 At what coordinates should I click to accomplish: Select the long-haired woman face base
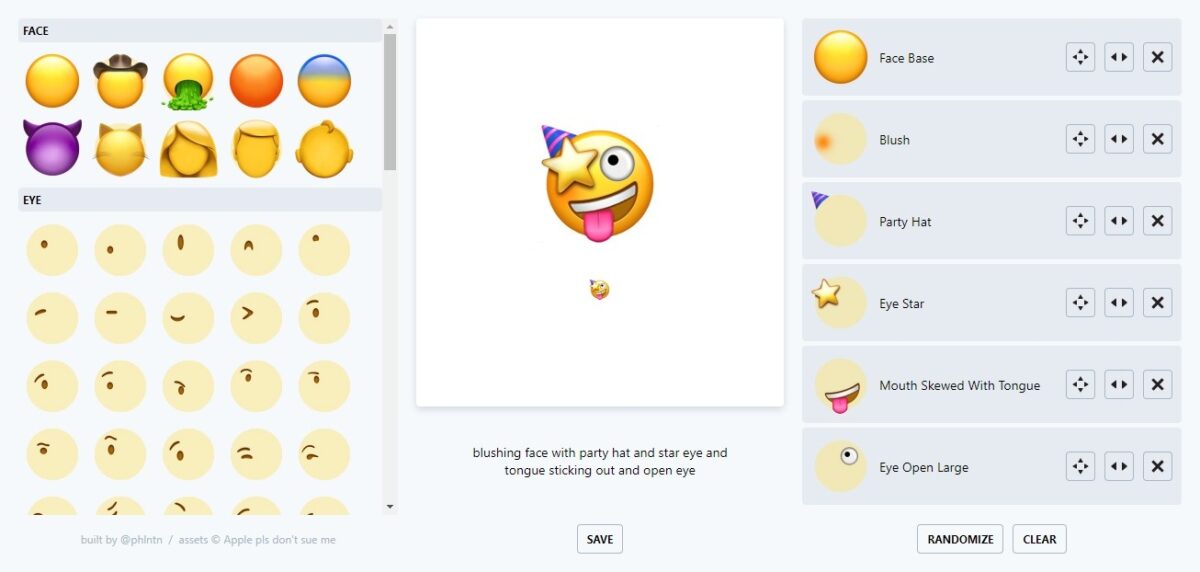pos(188,149)
